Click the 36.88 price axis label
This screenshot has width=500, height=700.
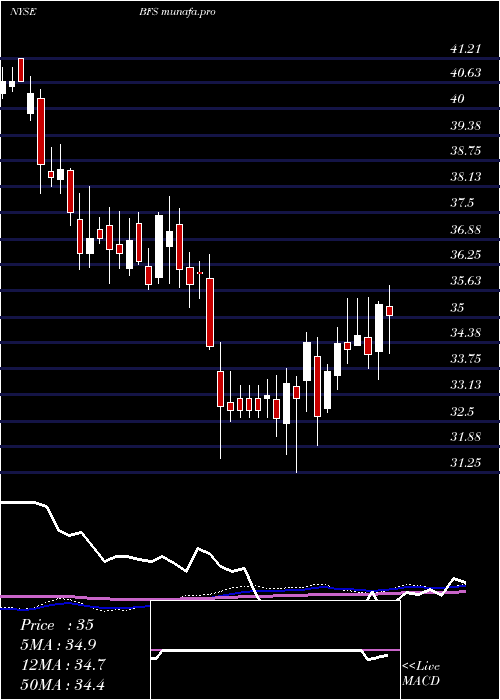point(466,229)
